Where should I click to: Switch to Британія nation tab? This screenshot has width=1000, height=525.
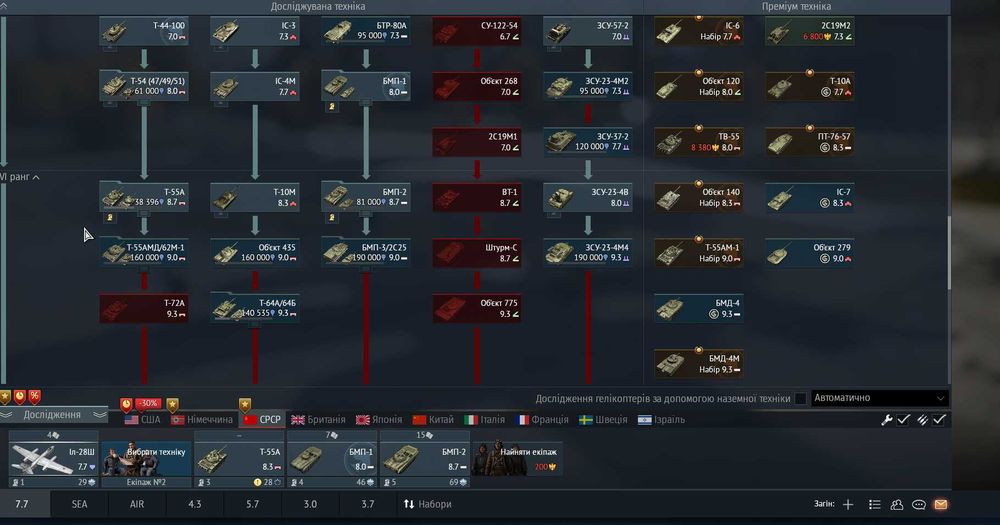(318, 420)
